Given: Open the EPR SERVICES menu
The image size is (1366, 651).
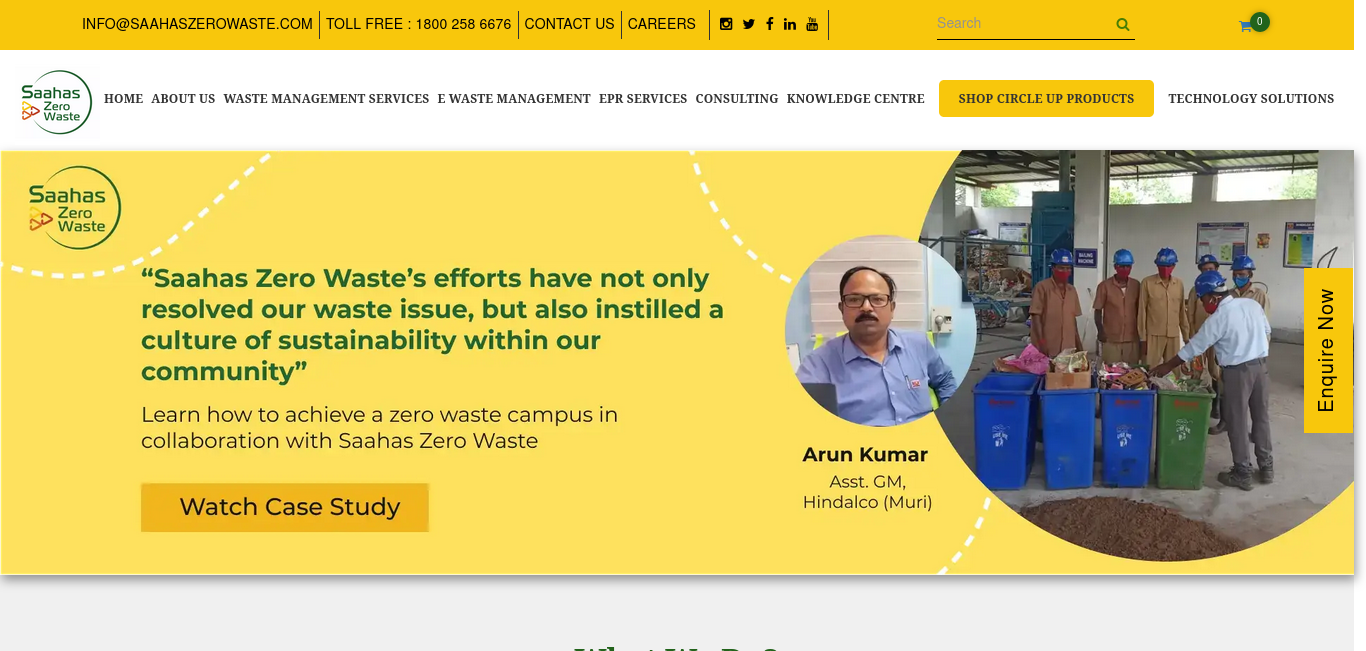Looking at the screenshot, I should pyautogui.click(x=643, y=99).
